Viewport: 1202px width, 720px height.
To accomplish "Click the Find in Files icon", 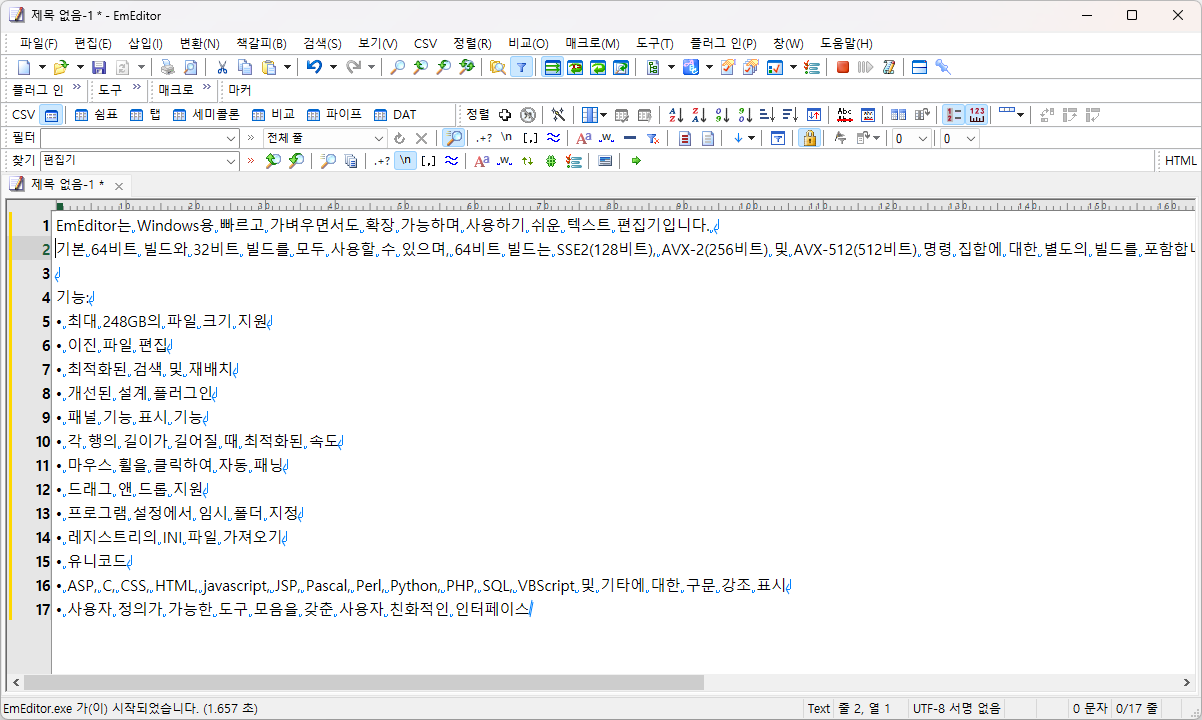I will coord(497,67).
